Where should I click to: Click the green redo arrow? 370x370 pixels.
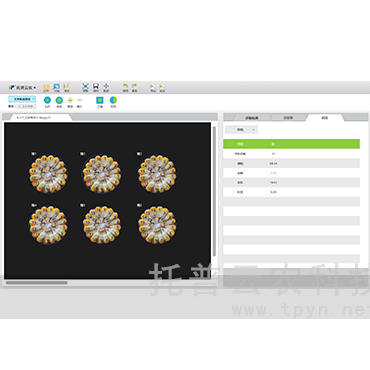[x=134, y=86]
